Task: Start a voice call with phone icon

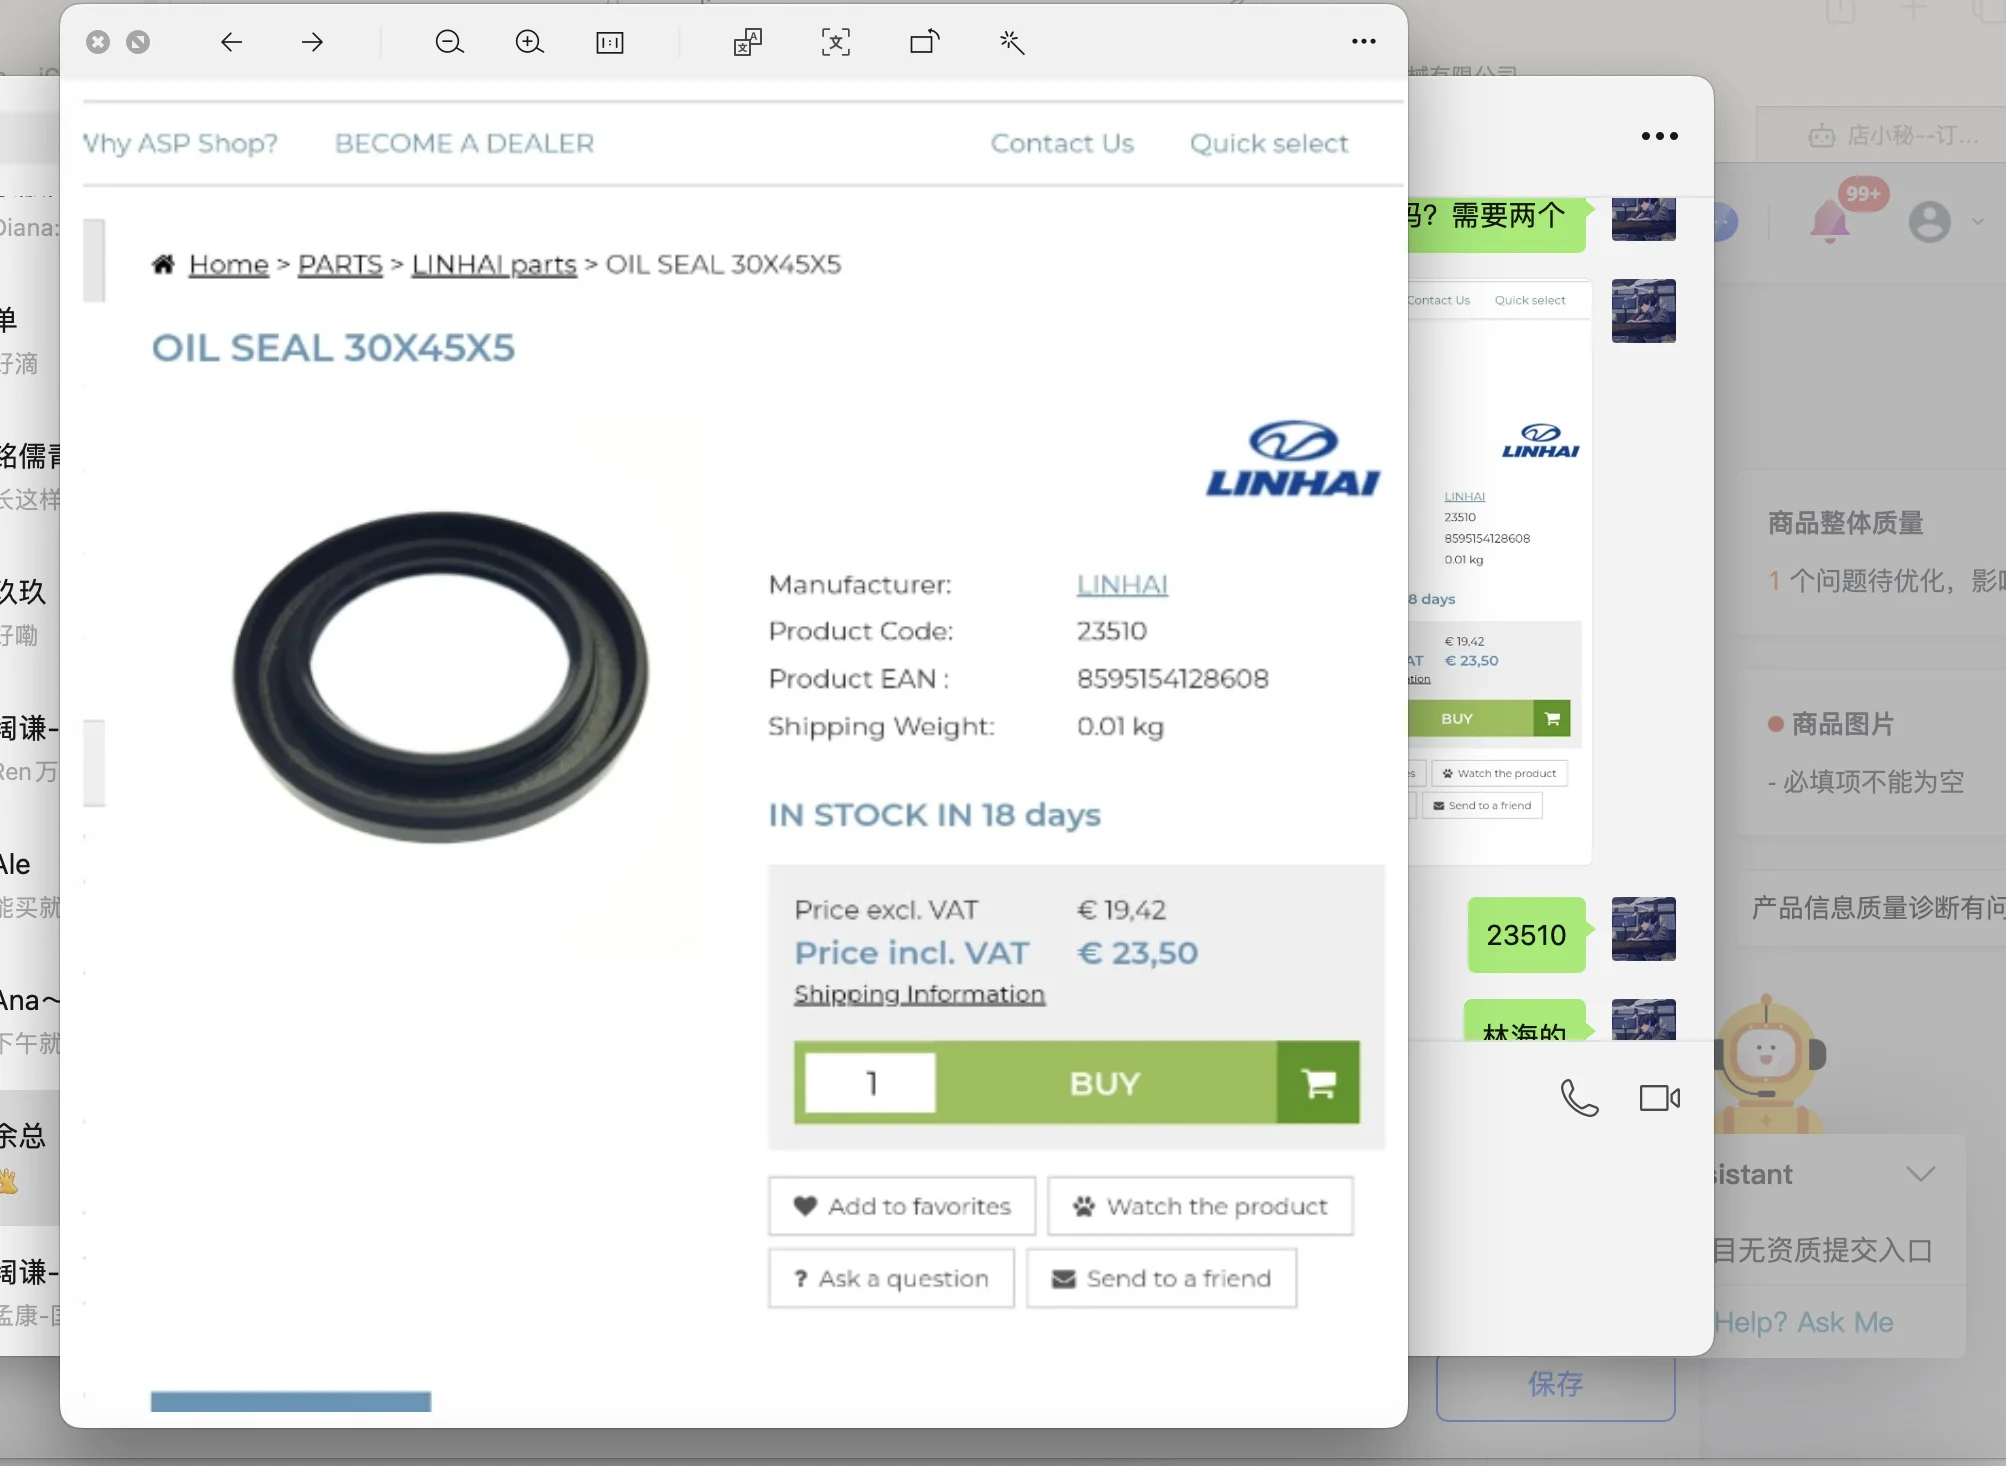Action: coord(1579,1098)
